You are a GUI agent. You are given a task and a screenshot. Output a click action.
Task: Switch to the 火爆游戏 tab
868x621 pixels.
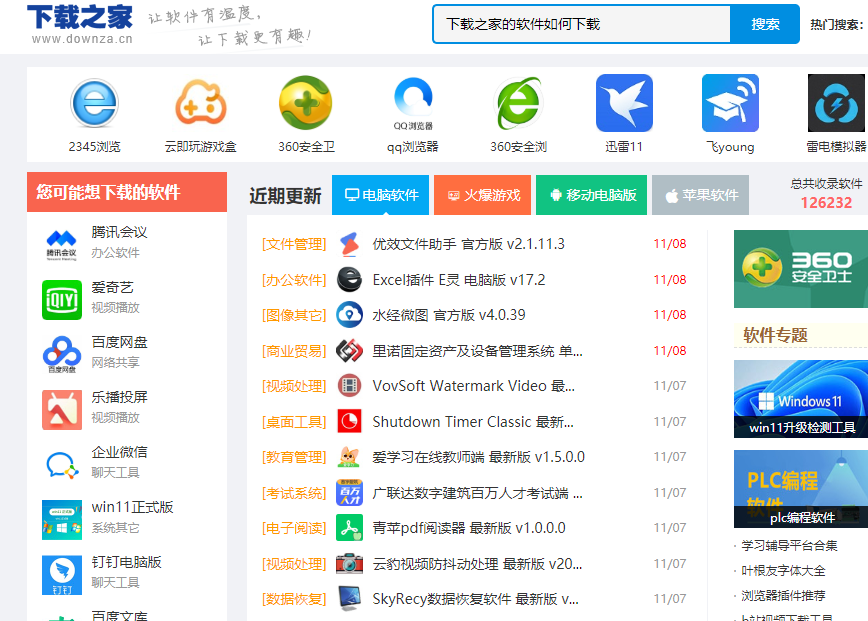tap(482, 195)
